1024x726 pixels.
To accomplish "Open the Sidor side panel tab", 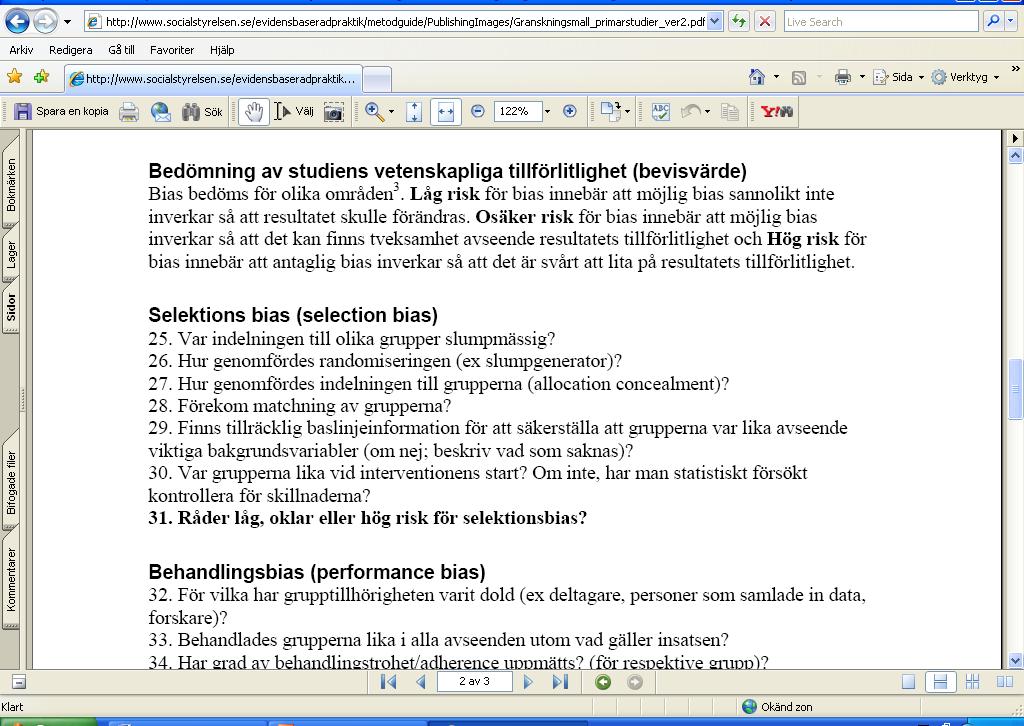I will pos(10,307).
